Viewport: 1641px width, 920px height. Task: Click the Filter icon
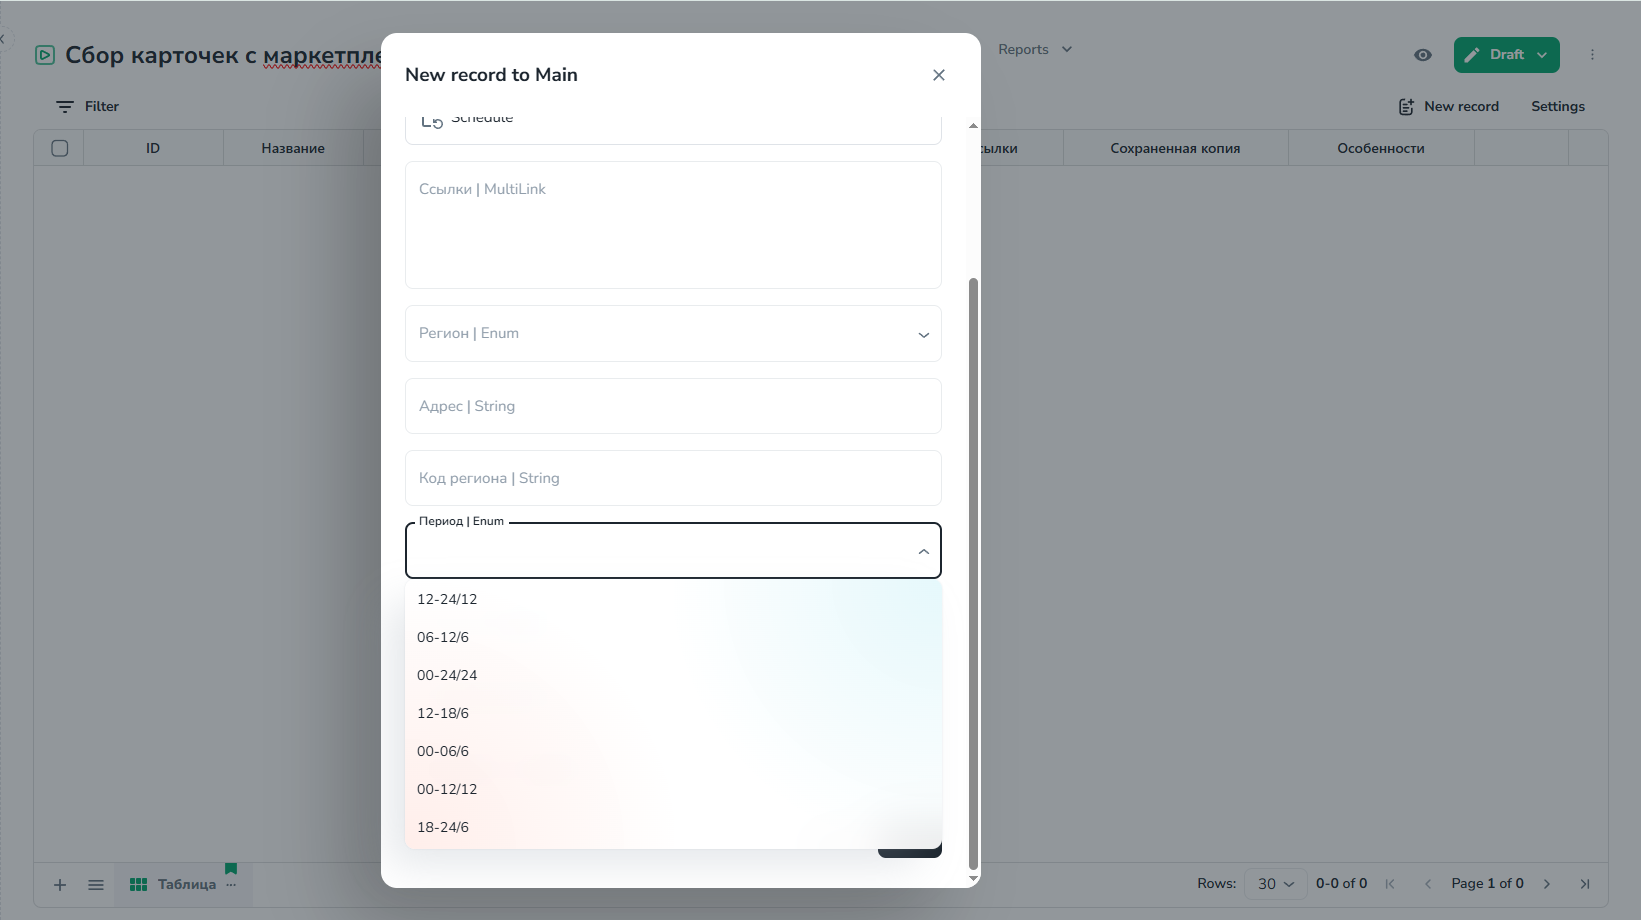[x=65, y=107]
